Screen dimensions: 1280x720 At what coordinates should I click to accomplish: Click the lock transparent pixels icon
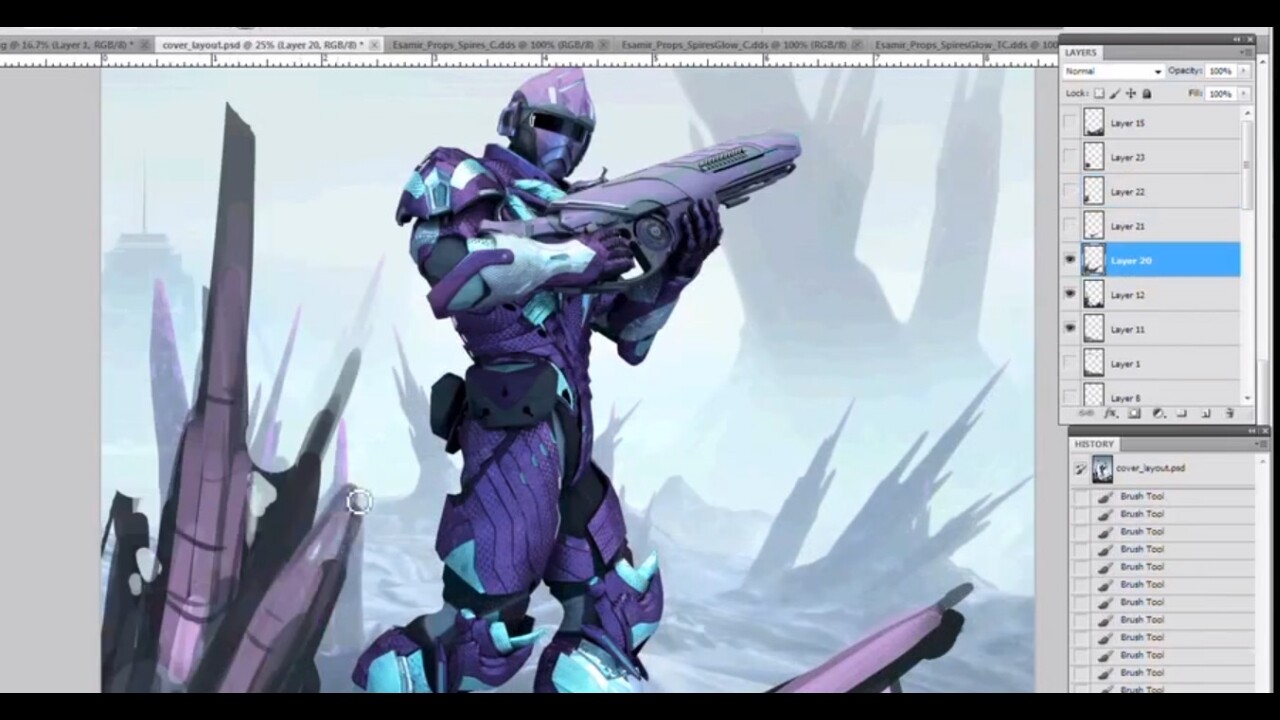(x=1099, y=94)
